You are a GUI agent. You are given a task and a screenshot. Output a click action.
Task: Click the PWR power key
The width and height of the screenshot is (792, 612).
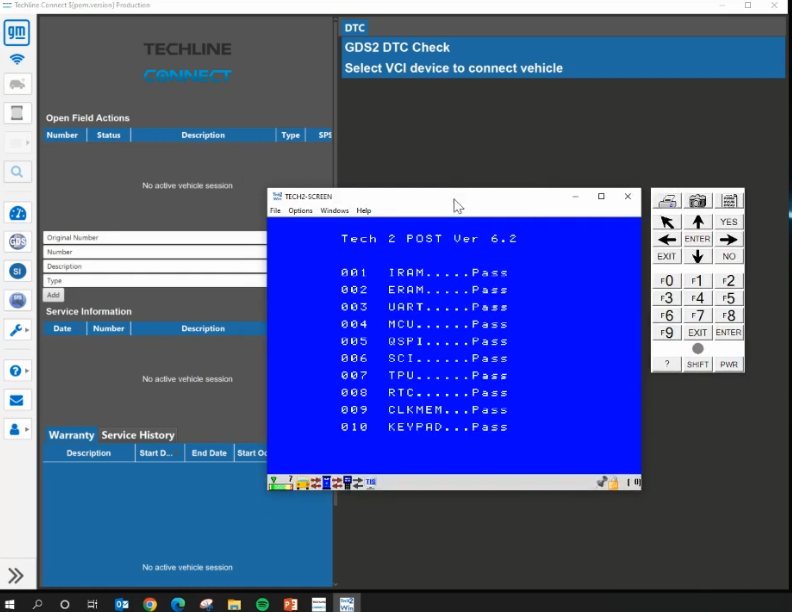(728, 364)
